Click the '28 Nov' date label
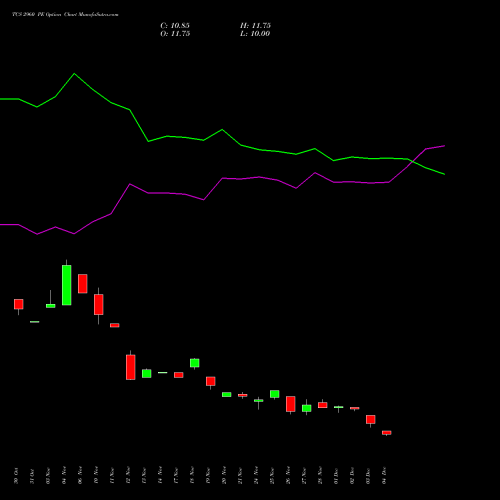Image resolution: width=500 pixels, height=500 pixels. pos(320,476)
